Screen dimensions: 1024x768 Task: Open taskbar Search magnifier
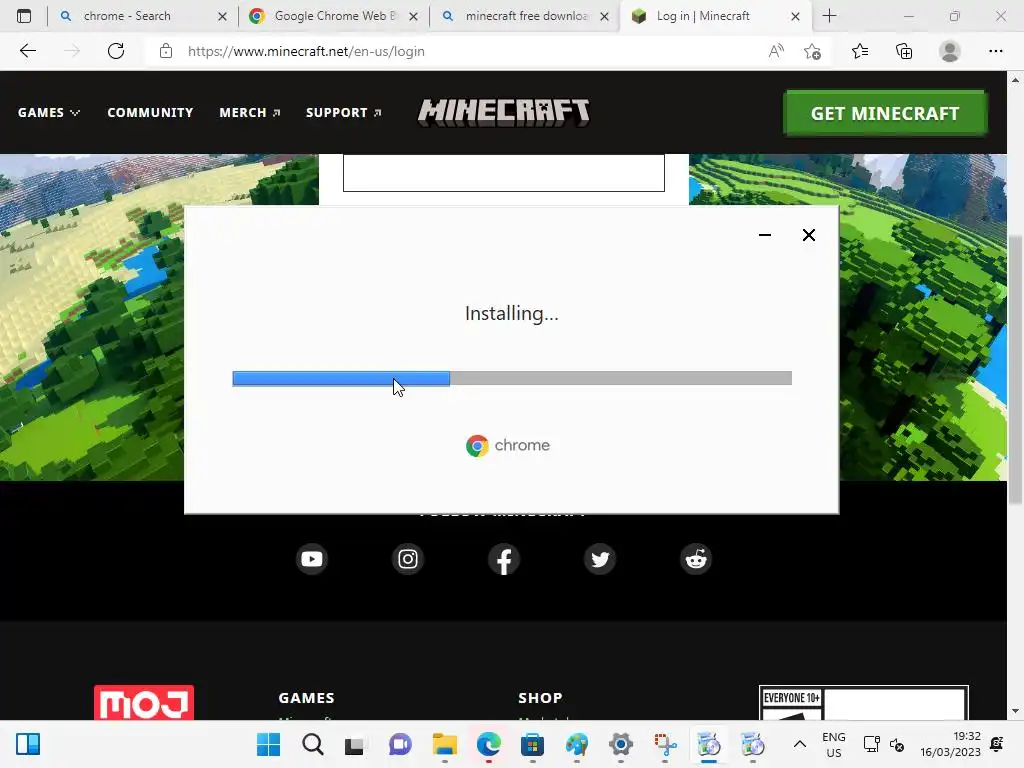[313, 744]
